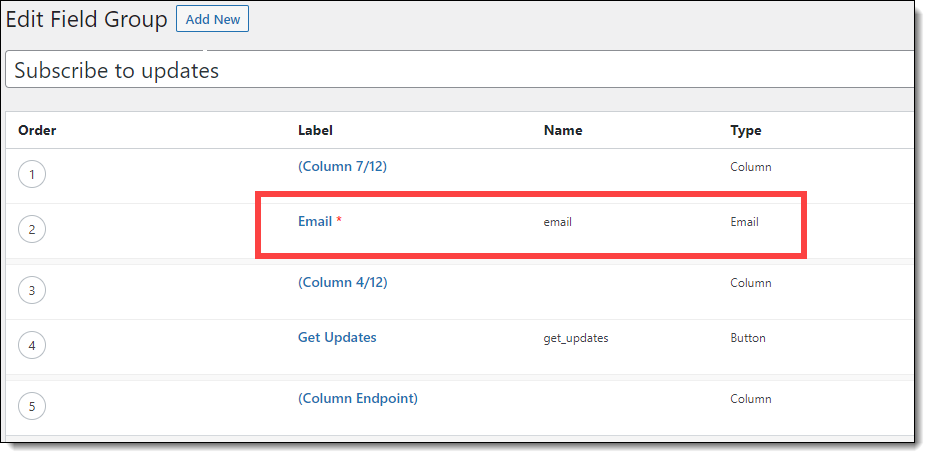Click the Edit Field Group heading
Viewport: 930px width, 458px height.
87,20
